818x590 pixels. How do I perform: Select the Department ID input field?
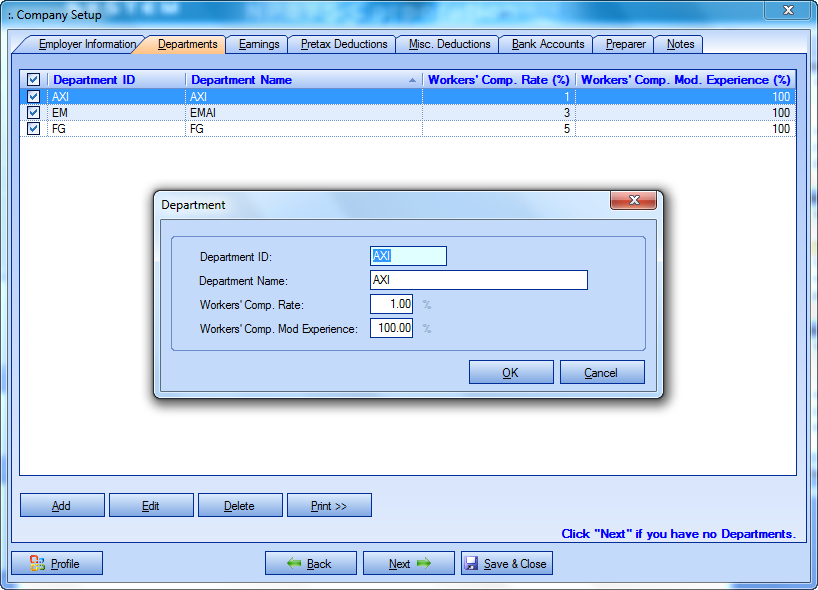pos(408,256)
